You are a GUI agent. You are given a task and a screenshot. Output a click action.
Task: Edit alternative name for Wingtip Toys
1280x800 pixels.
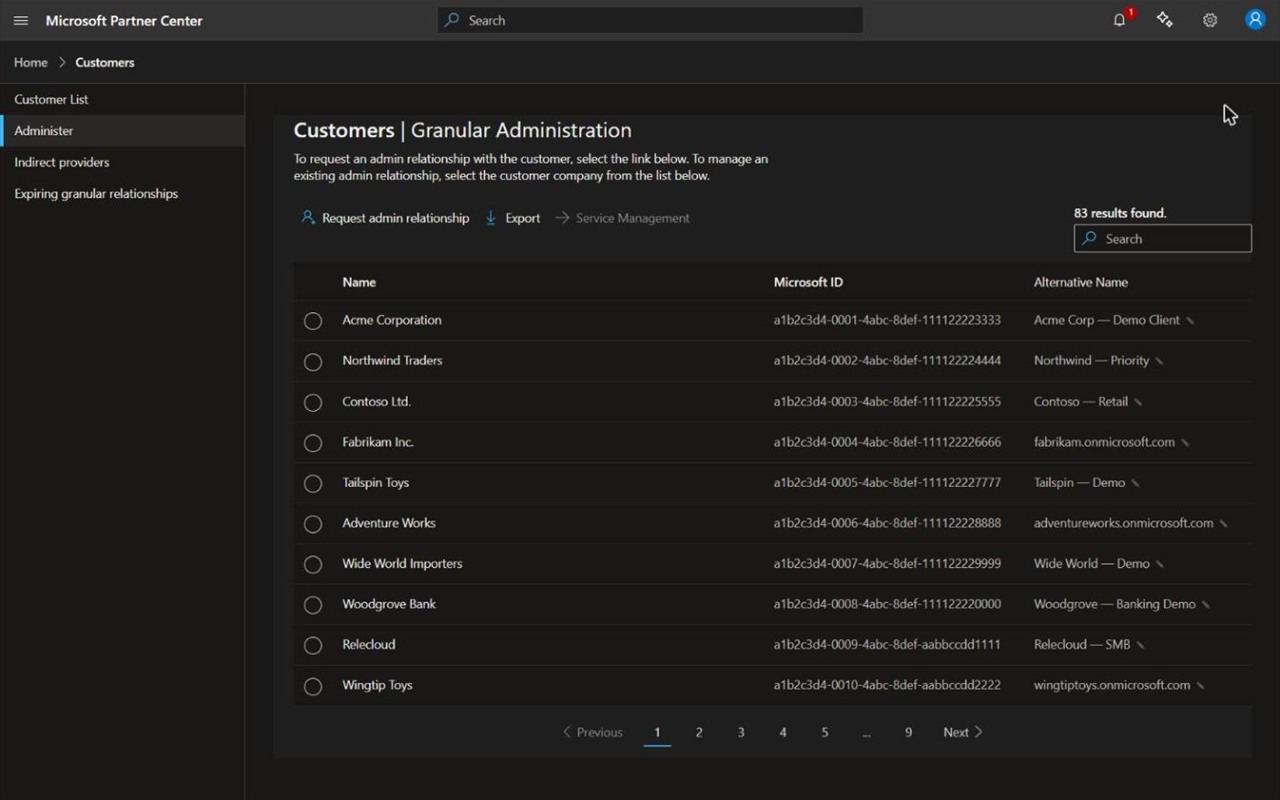point(1200,686)
